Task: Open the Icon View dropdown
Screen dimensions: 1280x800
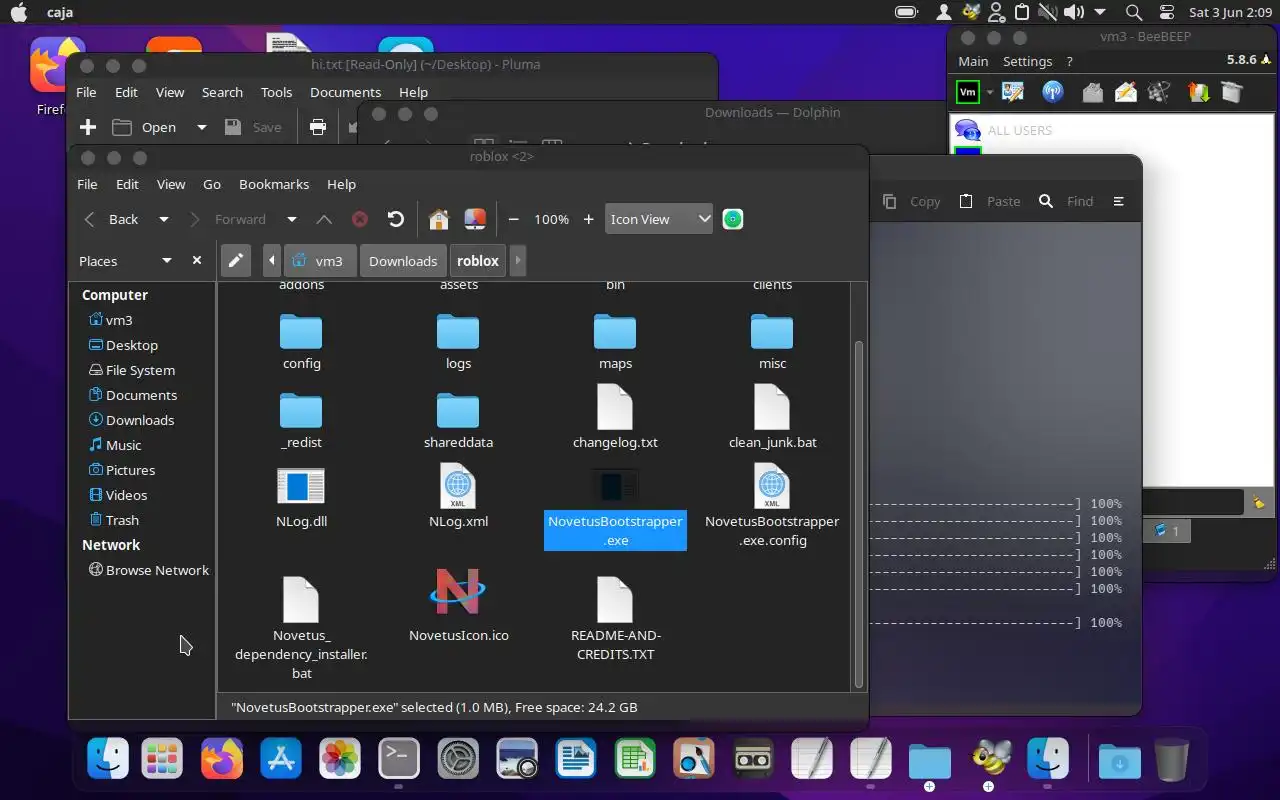Action: pyautogui.click(x=659, y=219)
